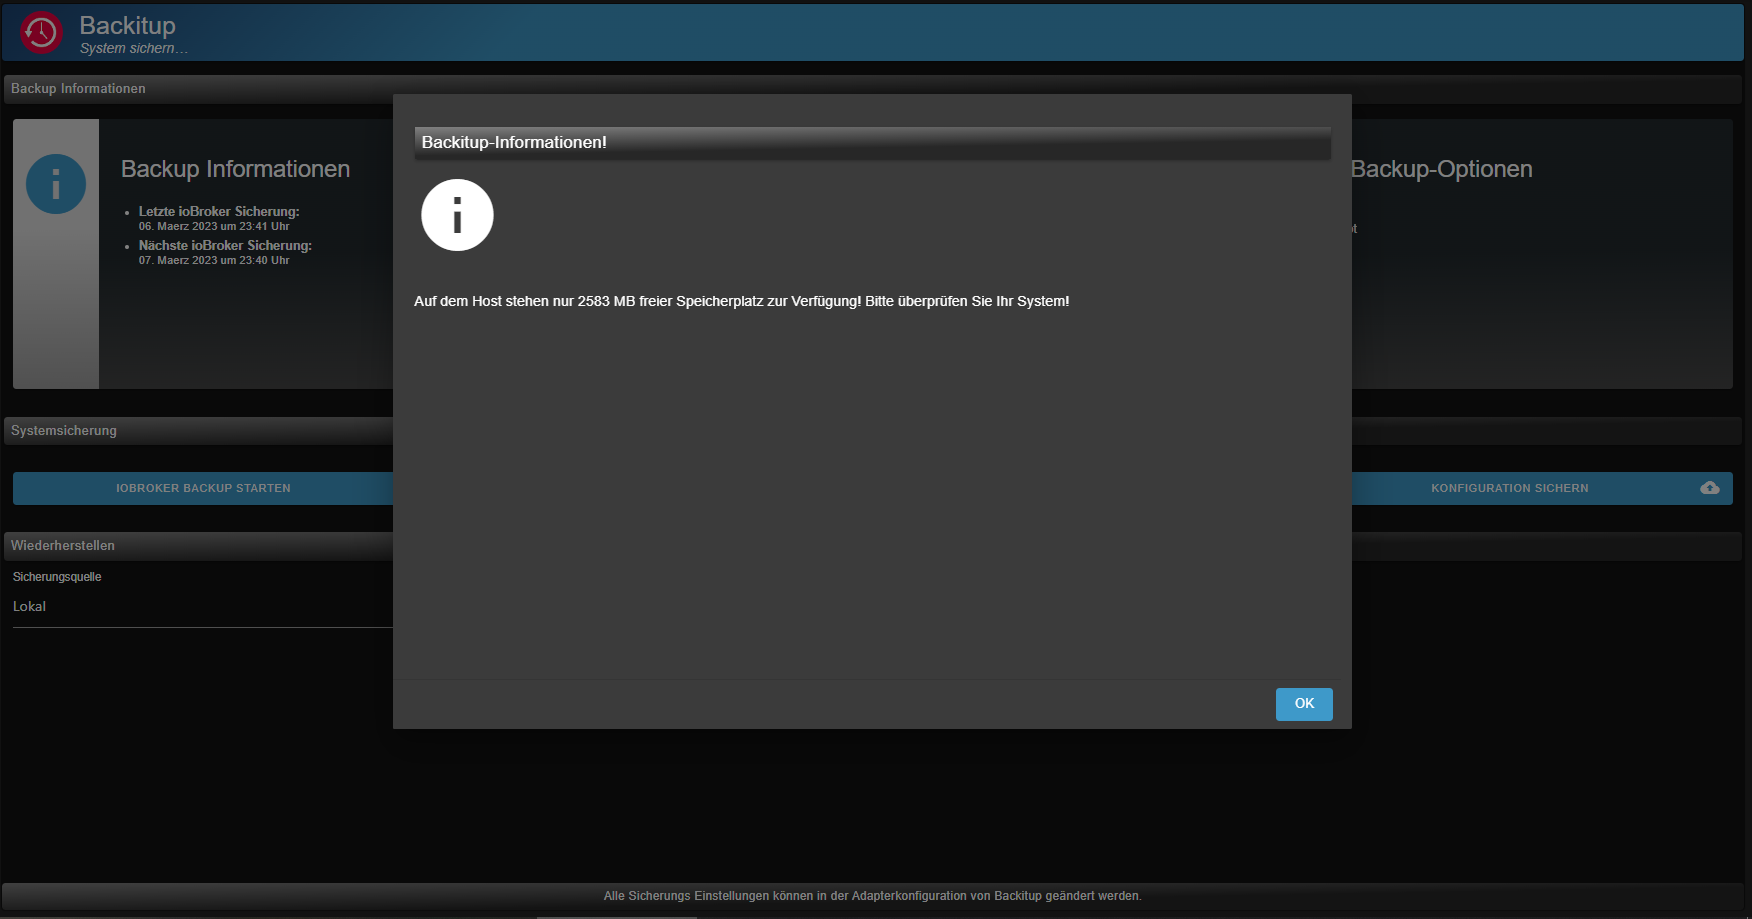Click the Backup-Optionen heading
1752x919 pixels.
[x=1441, y=169]
